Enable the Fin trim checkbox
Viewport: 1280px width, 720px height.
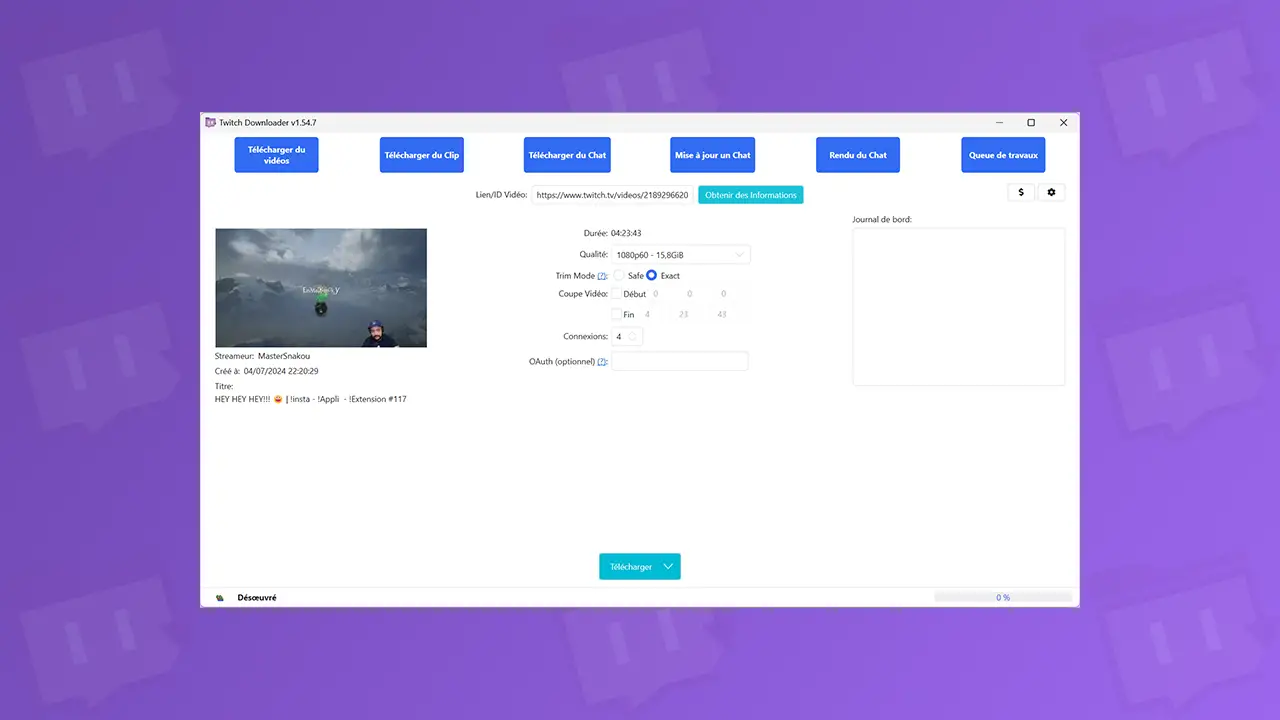pyautogui.click(x=617, y=314)
